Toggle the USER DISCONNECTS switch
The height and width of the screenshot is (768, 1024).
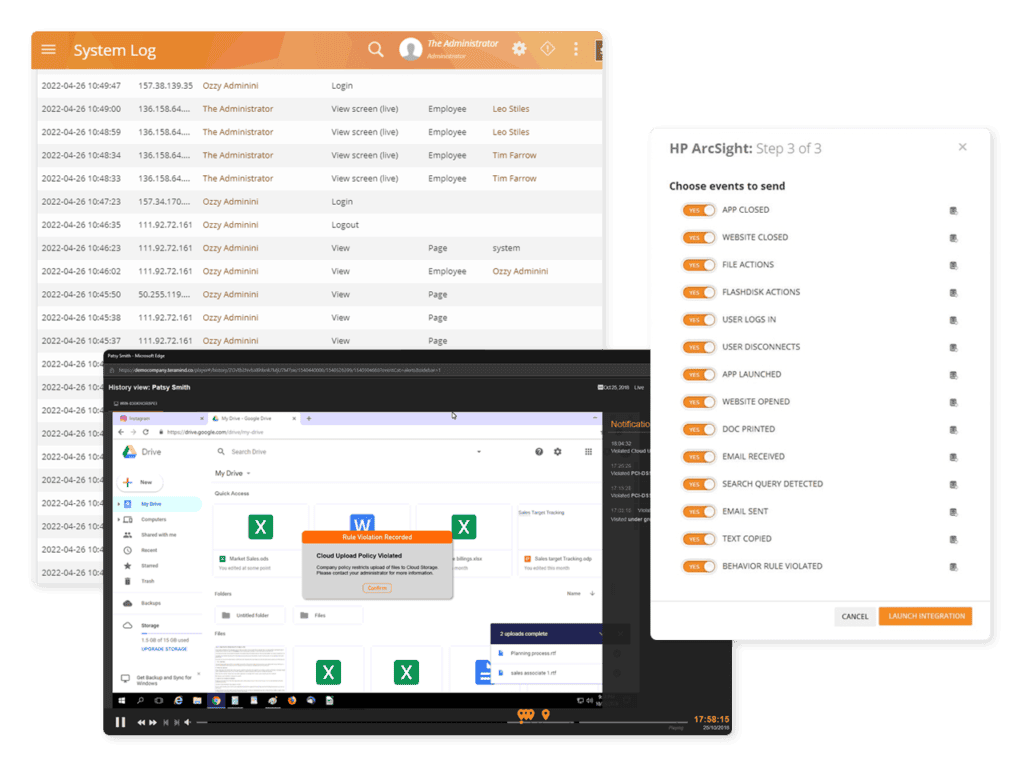pos(699,347)
